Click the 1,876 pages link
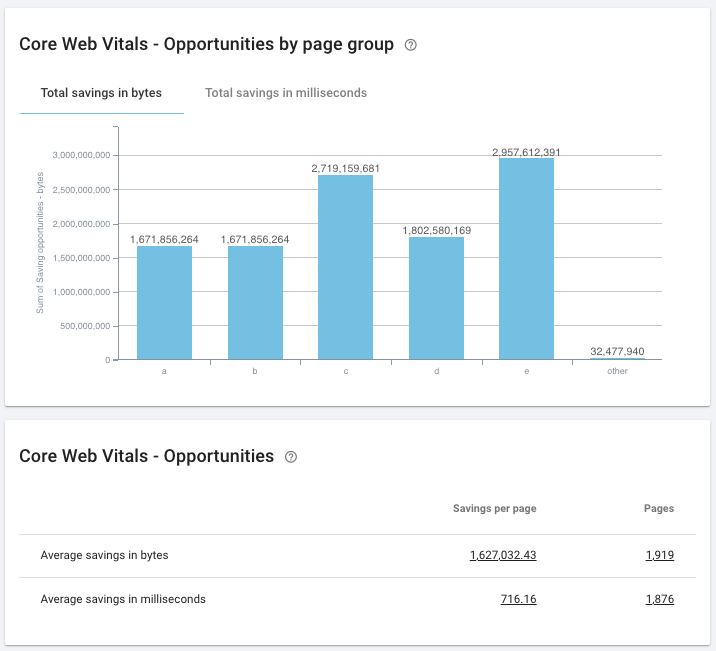Viewport: 716px width, 651px height. [x=659, y=599]
